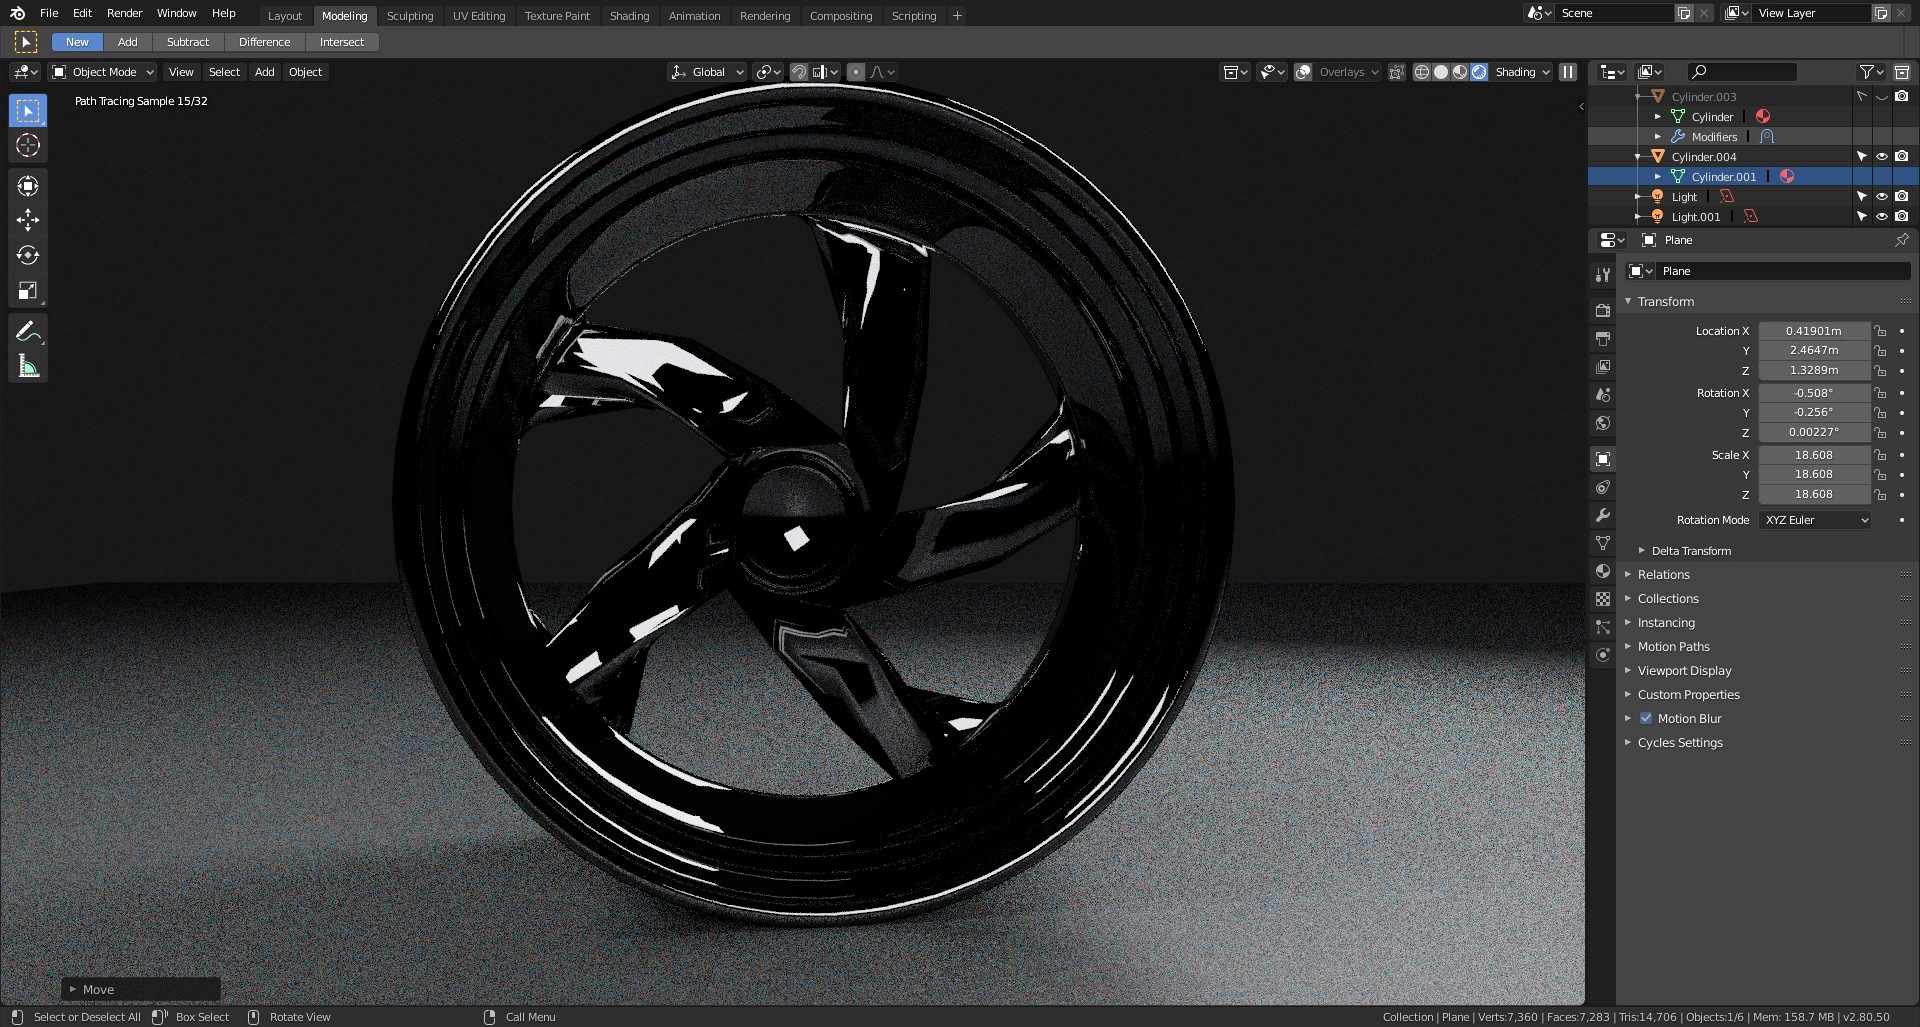Click the Rotation Z value field
This screenshot has height=1027, width=1920.
(1814, 432)
